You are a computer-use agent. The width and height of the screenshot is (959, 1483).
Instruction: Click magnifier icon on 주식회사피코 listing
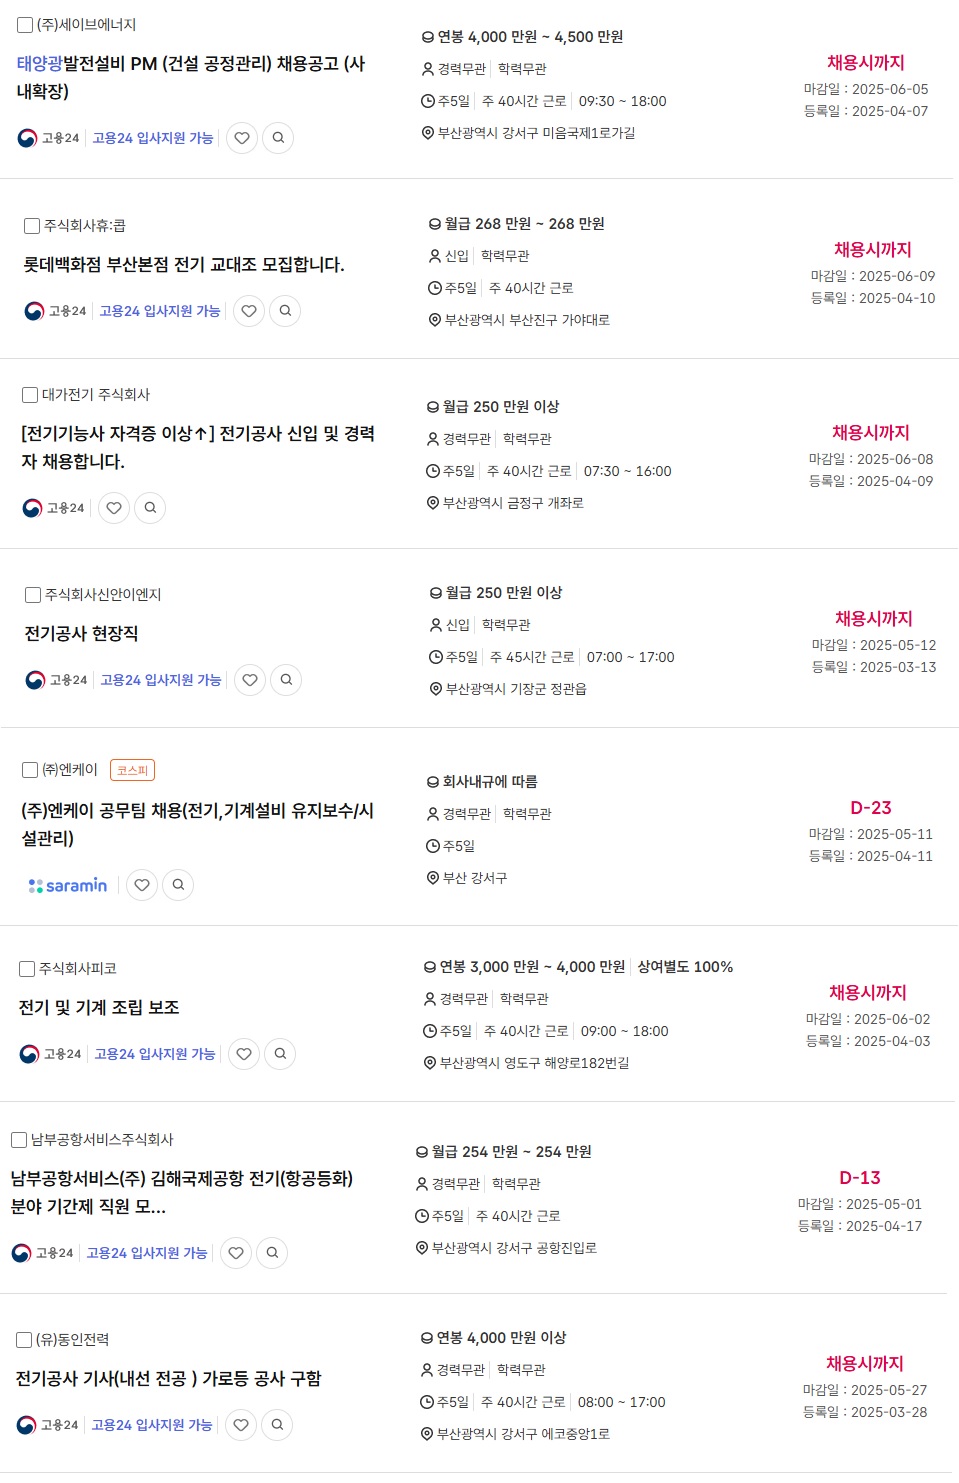tap(280, 1054)
